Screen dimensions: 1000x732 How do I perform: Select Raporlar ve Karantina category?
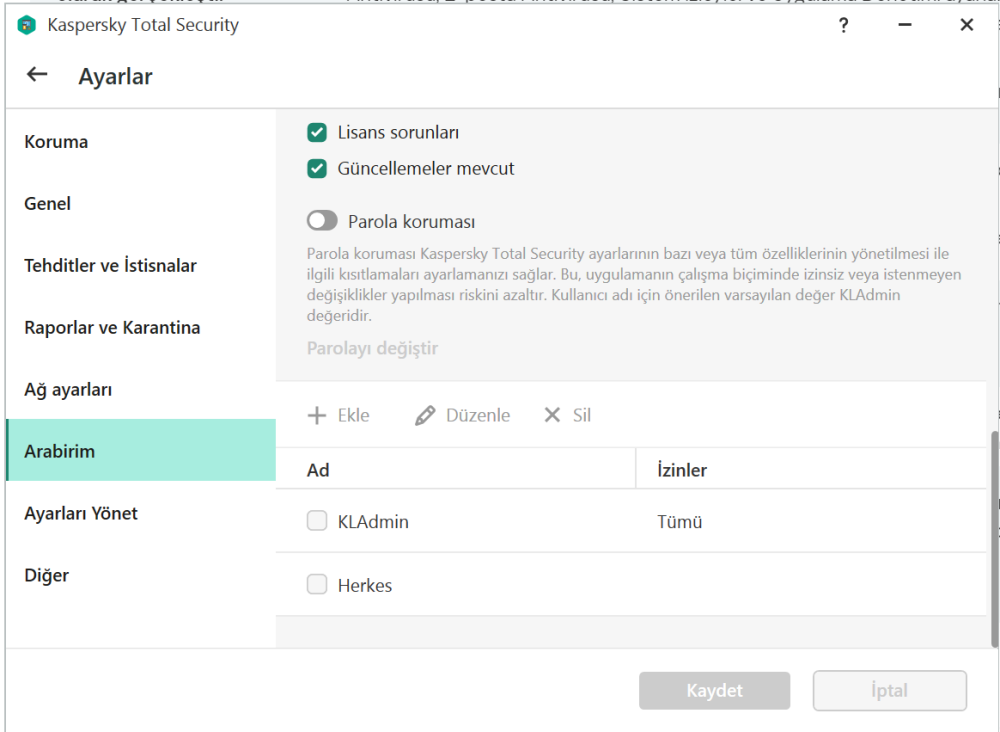[x=113, y=327]
